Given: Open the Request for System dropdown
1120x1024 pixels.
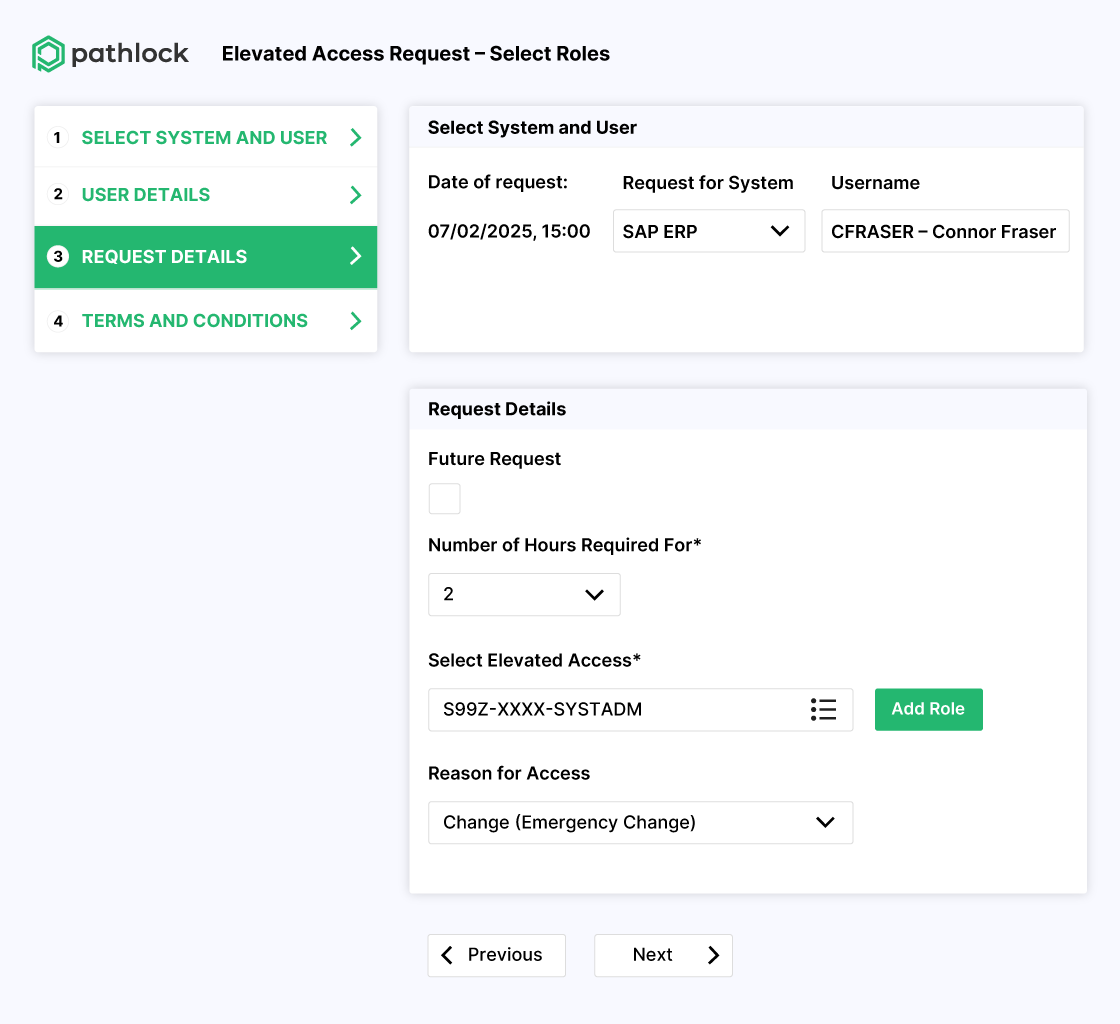Looking at the screenshot, I should point(708,231).
